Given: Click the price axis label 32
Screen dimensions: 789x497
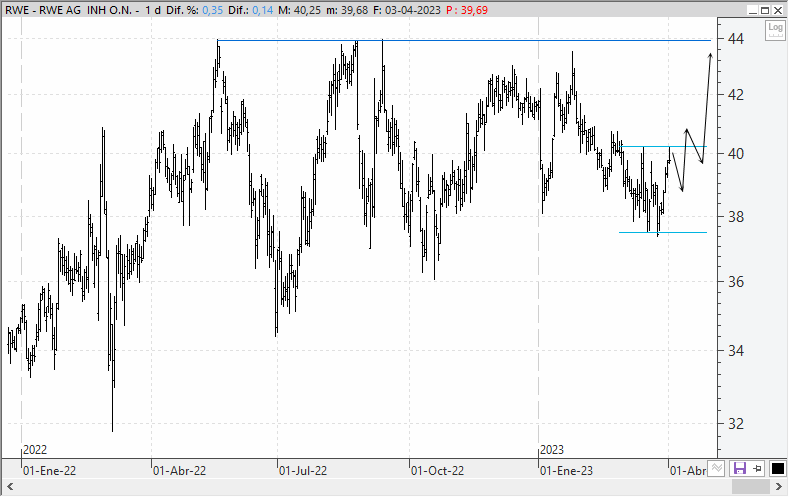Looking at the screenshot, I should [x=736, y=424].
